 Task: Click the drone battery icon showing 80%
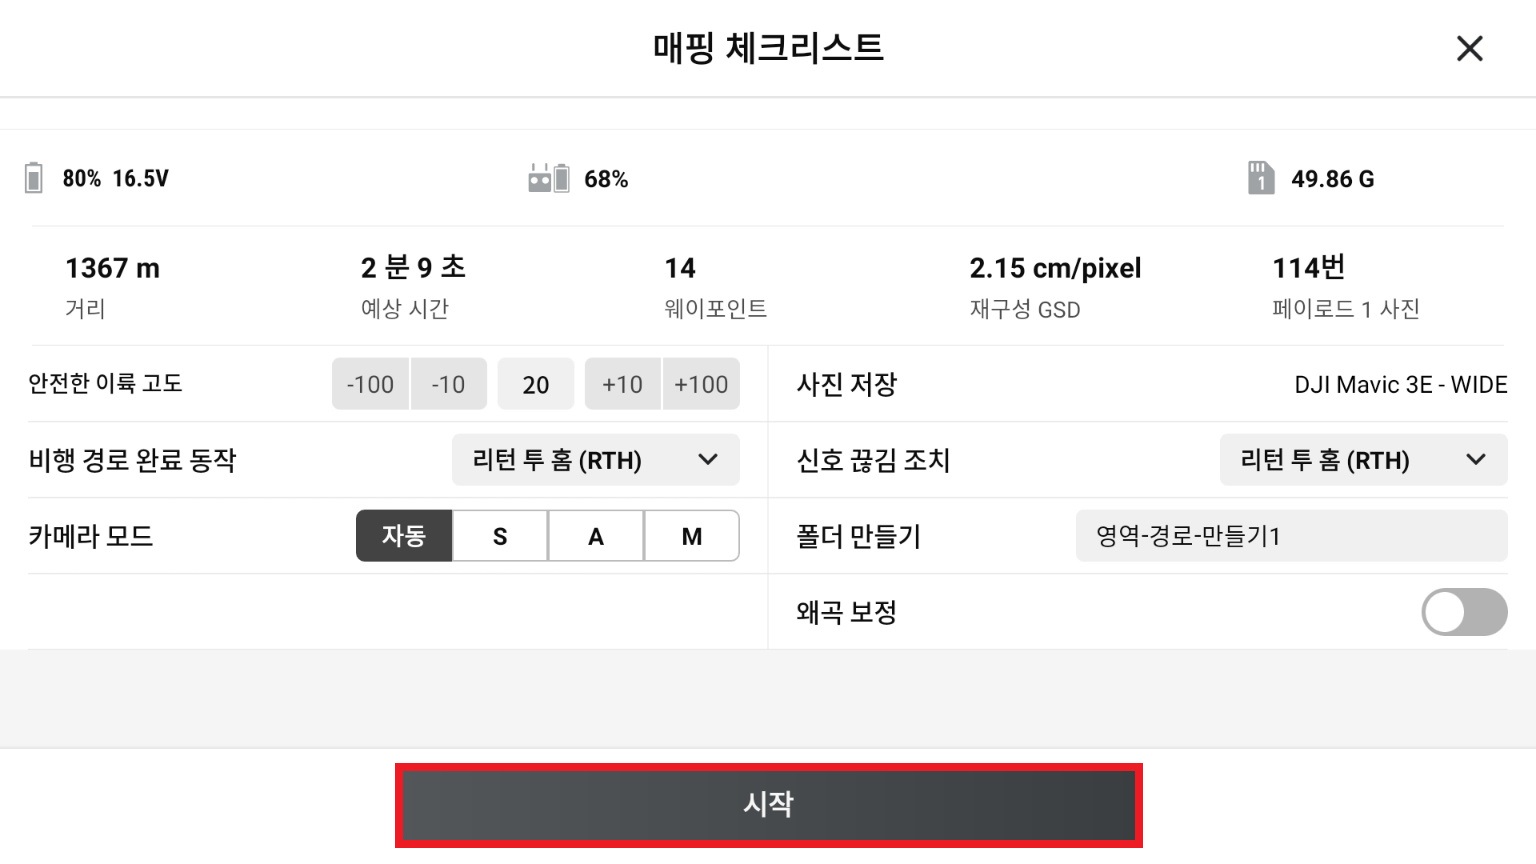click(33, 178)
